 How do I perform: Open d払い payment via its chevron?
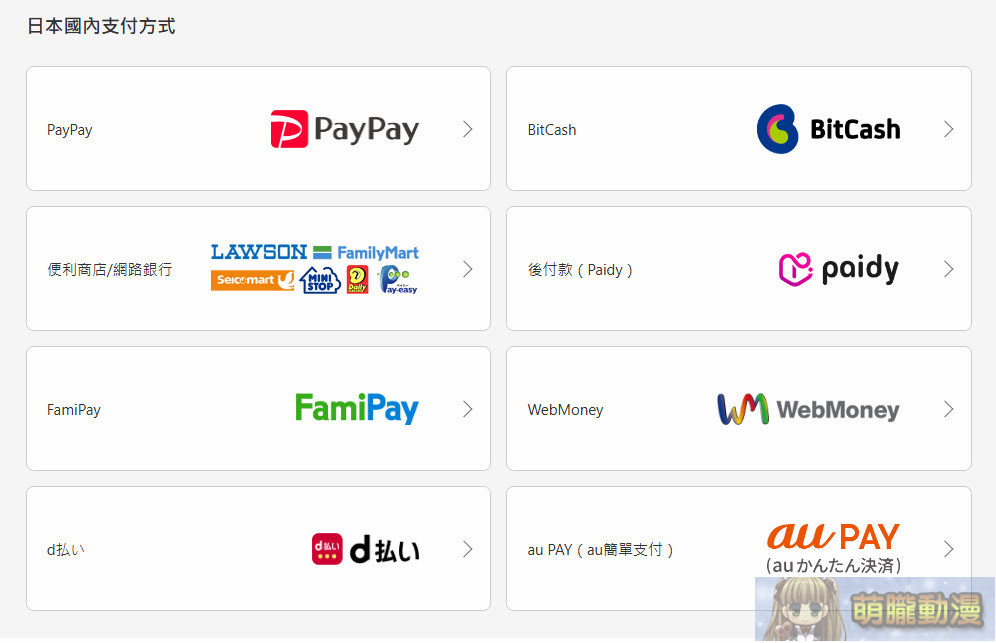(468, 549)
